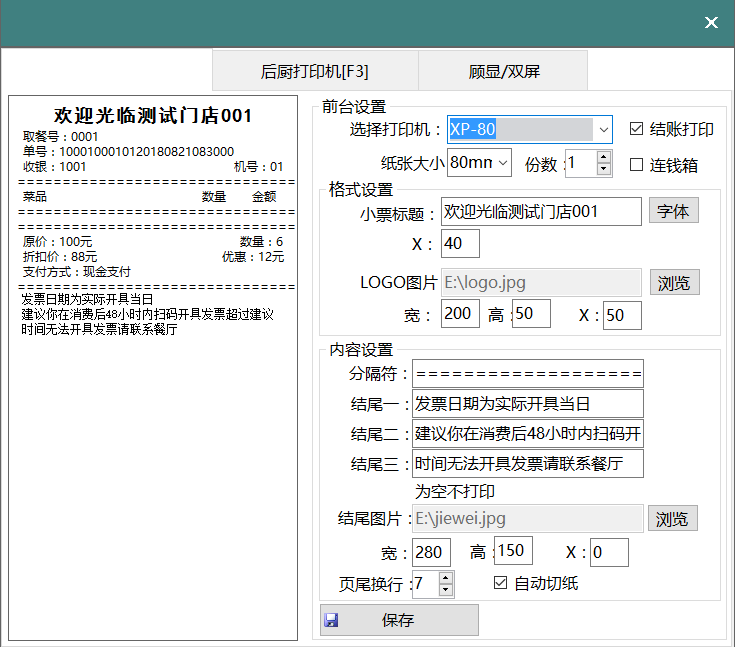Click the 字体 font button
Image resolution: width=739 pixels, height=647 pixels.
(674, 211)
